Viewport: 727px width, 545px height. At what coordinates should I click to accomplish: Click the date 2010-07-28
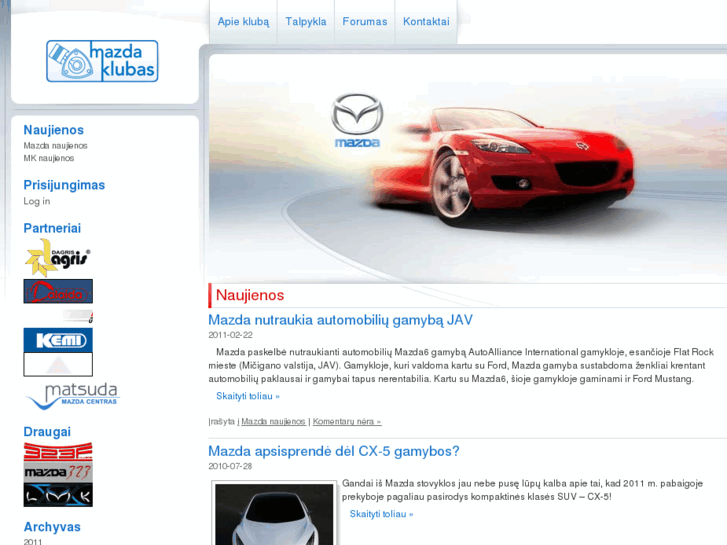click(230, 466)
